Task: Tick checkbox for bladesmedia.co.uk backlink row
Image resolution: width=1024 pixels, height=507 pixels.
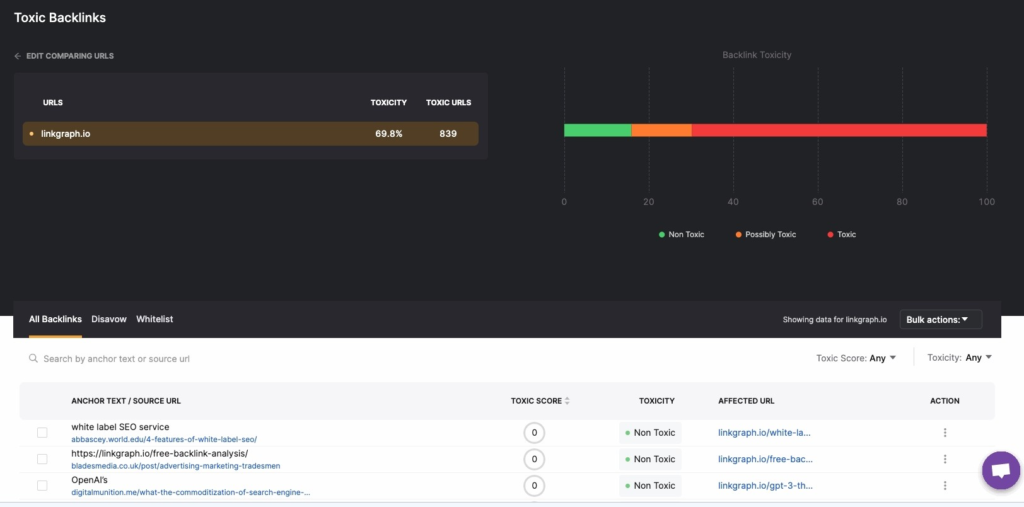Action: (42, 459)
